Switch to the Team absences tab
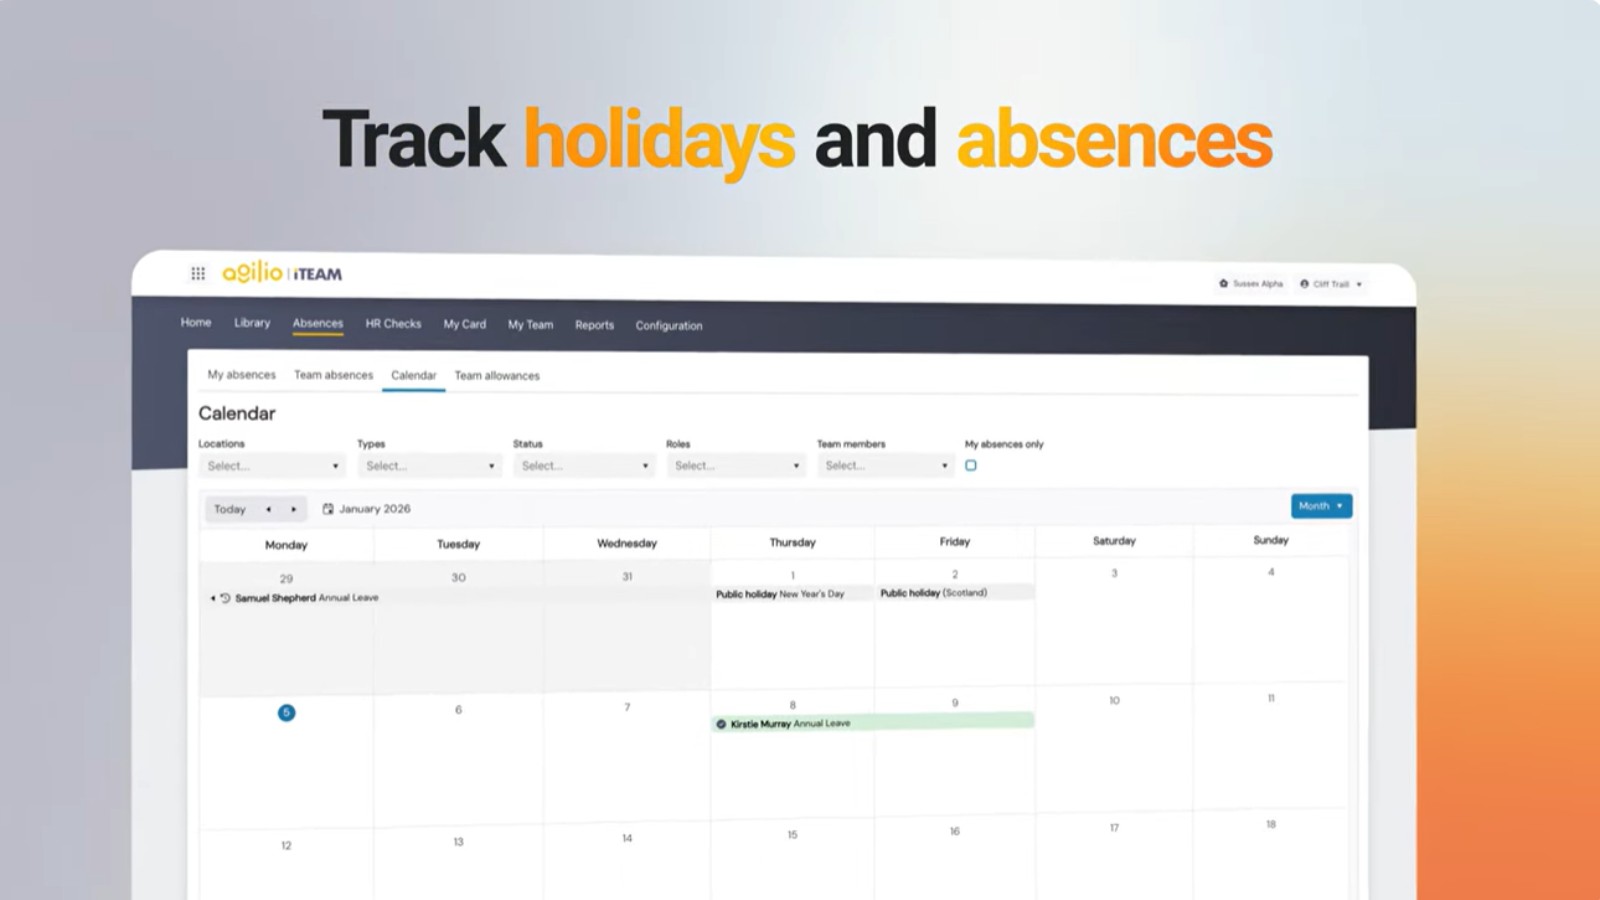Screen dimensions: 1600x900 [x=333, y=375]
